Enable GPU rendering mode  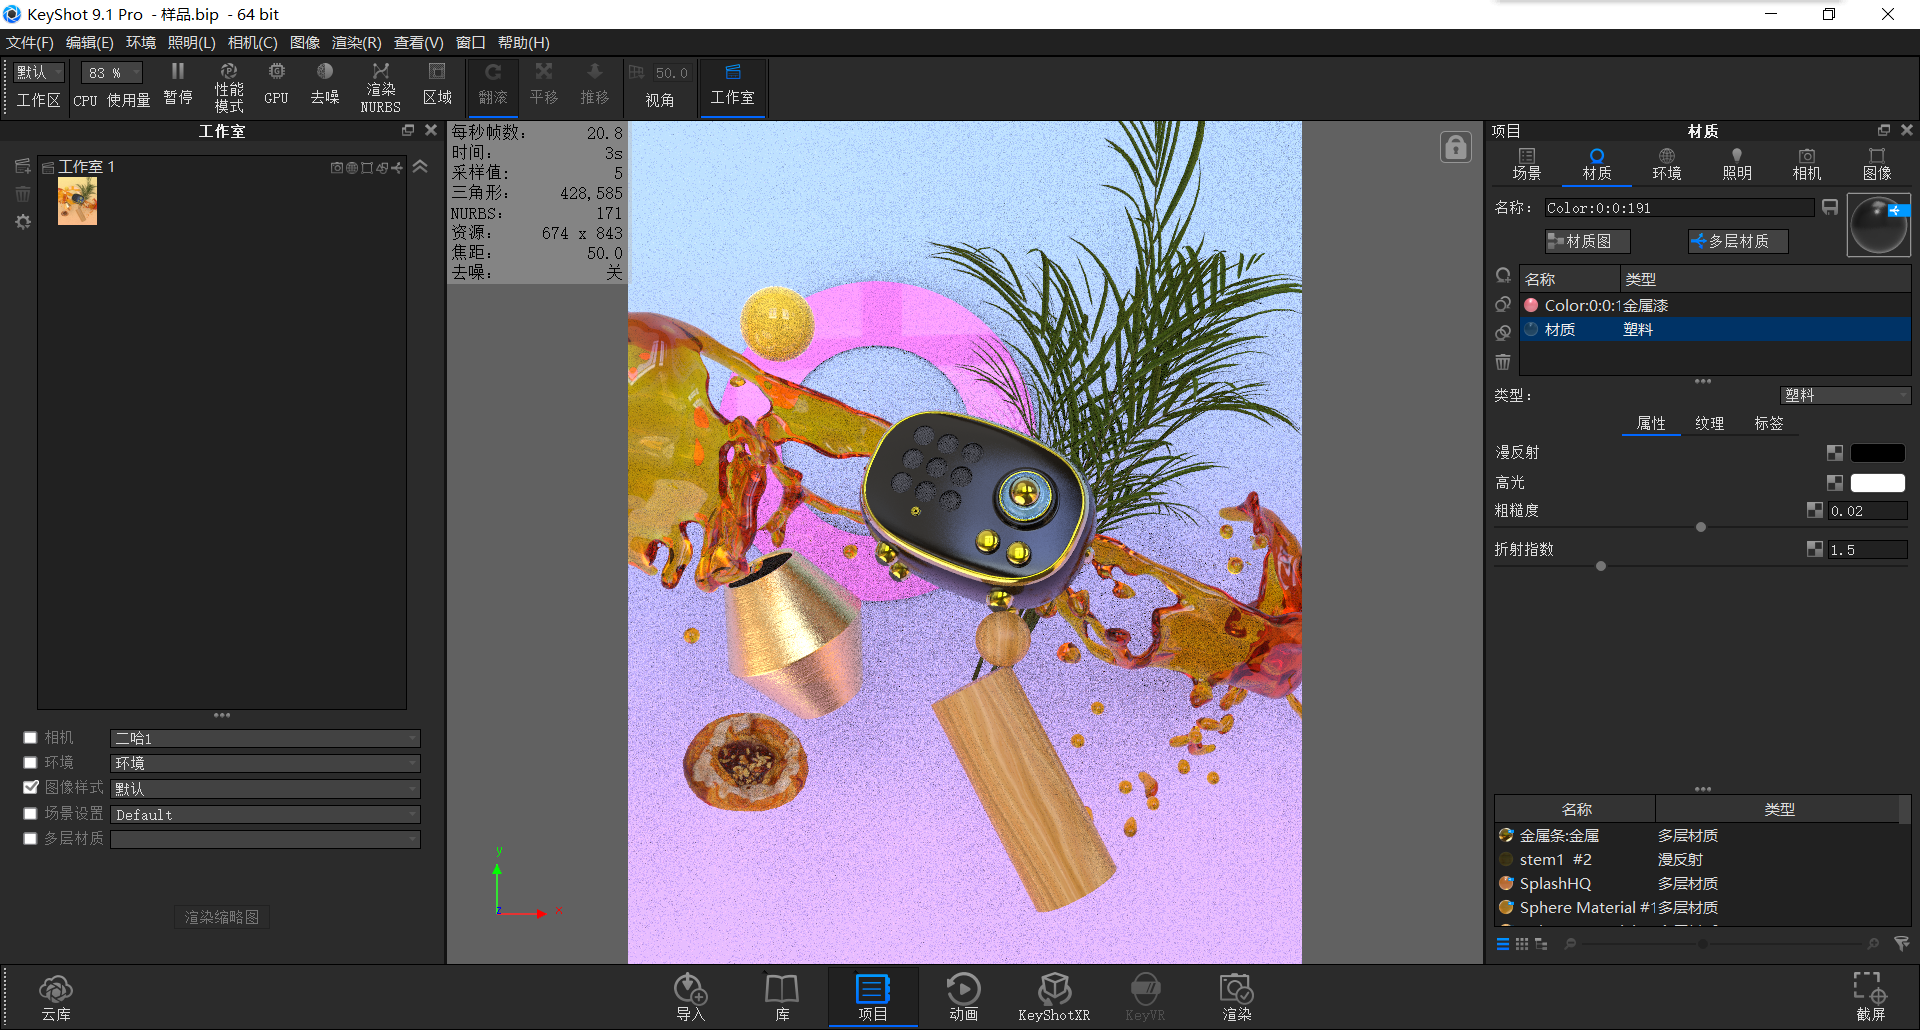coord(275,85)
